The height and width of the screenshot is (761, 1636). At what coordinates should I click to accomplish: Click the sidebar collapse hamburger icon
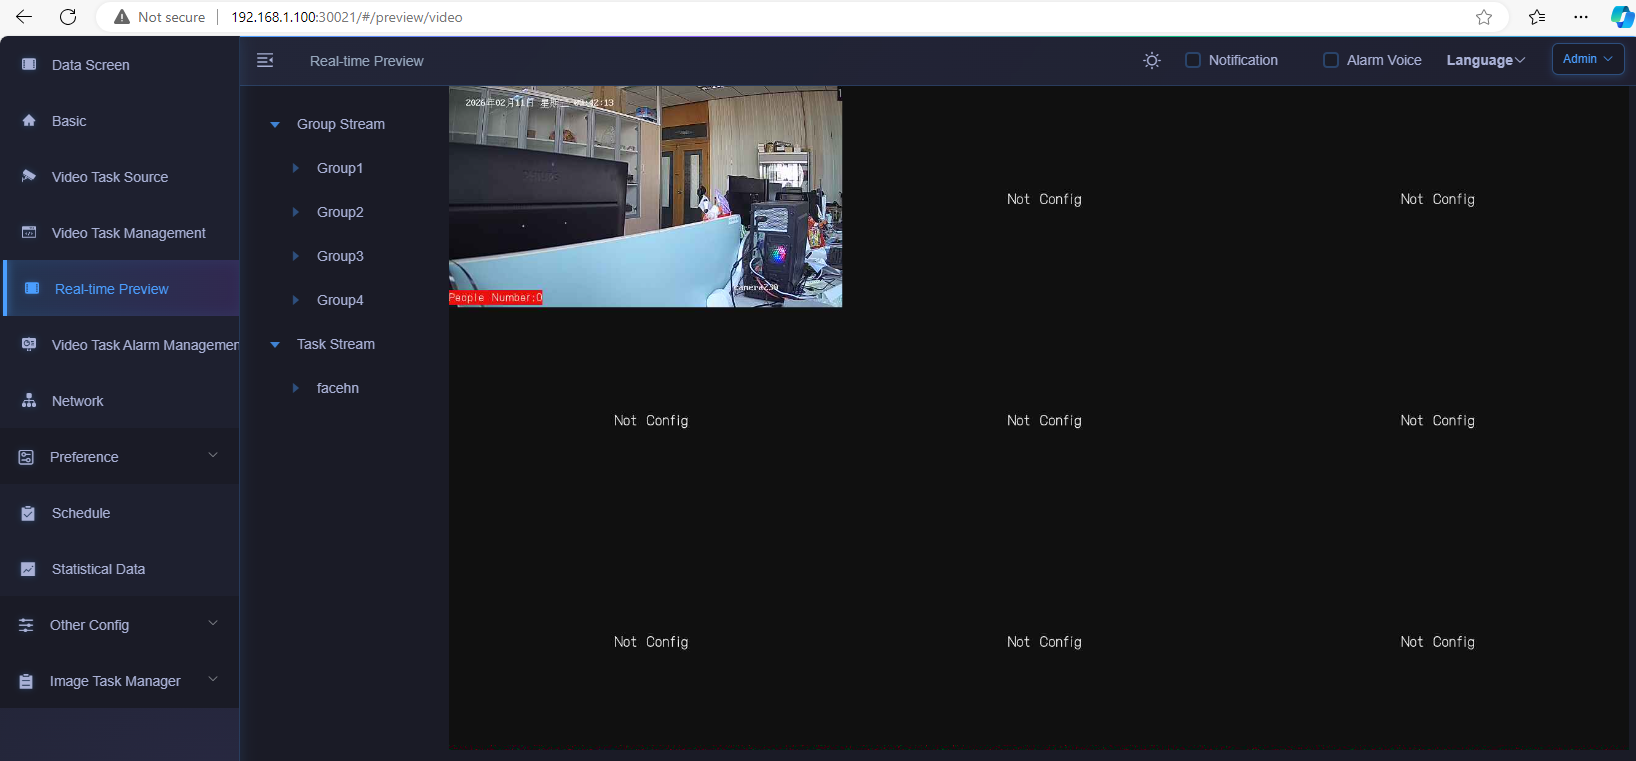[265, 61]
